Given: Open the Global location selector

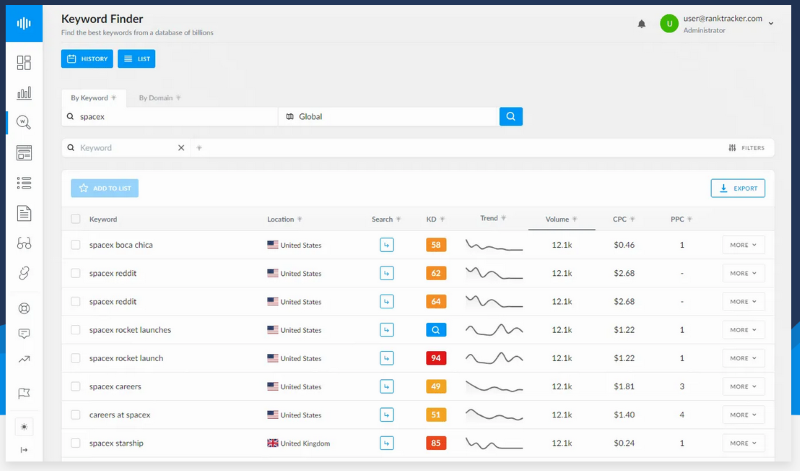Looking at the screenshot, I should 389,116.
